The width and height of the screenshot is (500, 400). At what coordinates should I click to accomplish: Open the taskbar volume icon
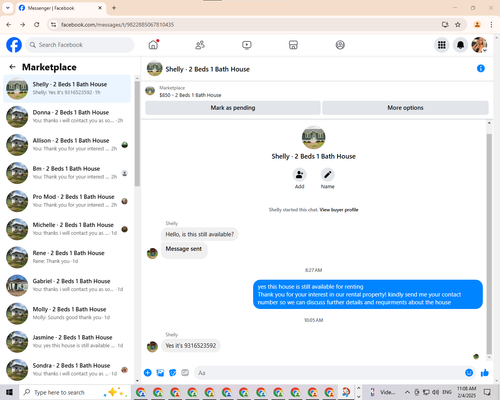[x=435, y=392]
